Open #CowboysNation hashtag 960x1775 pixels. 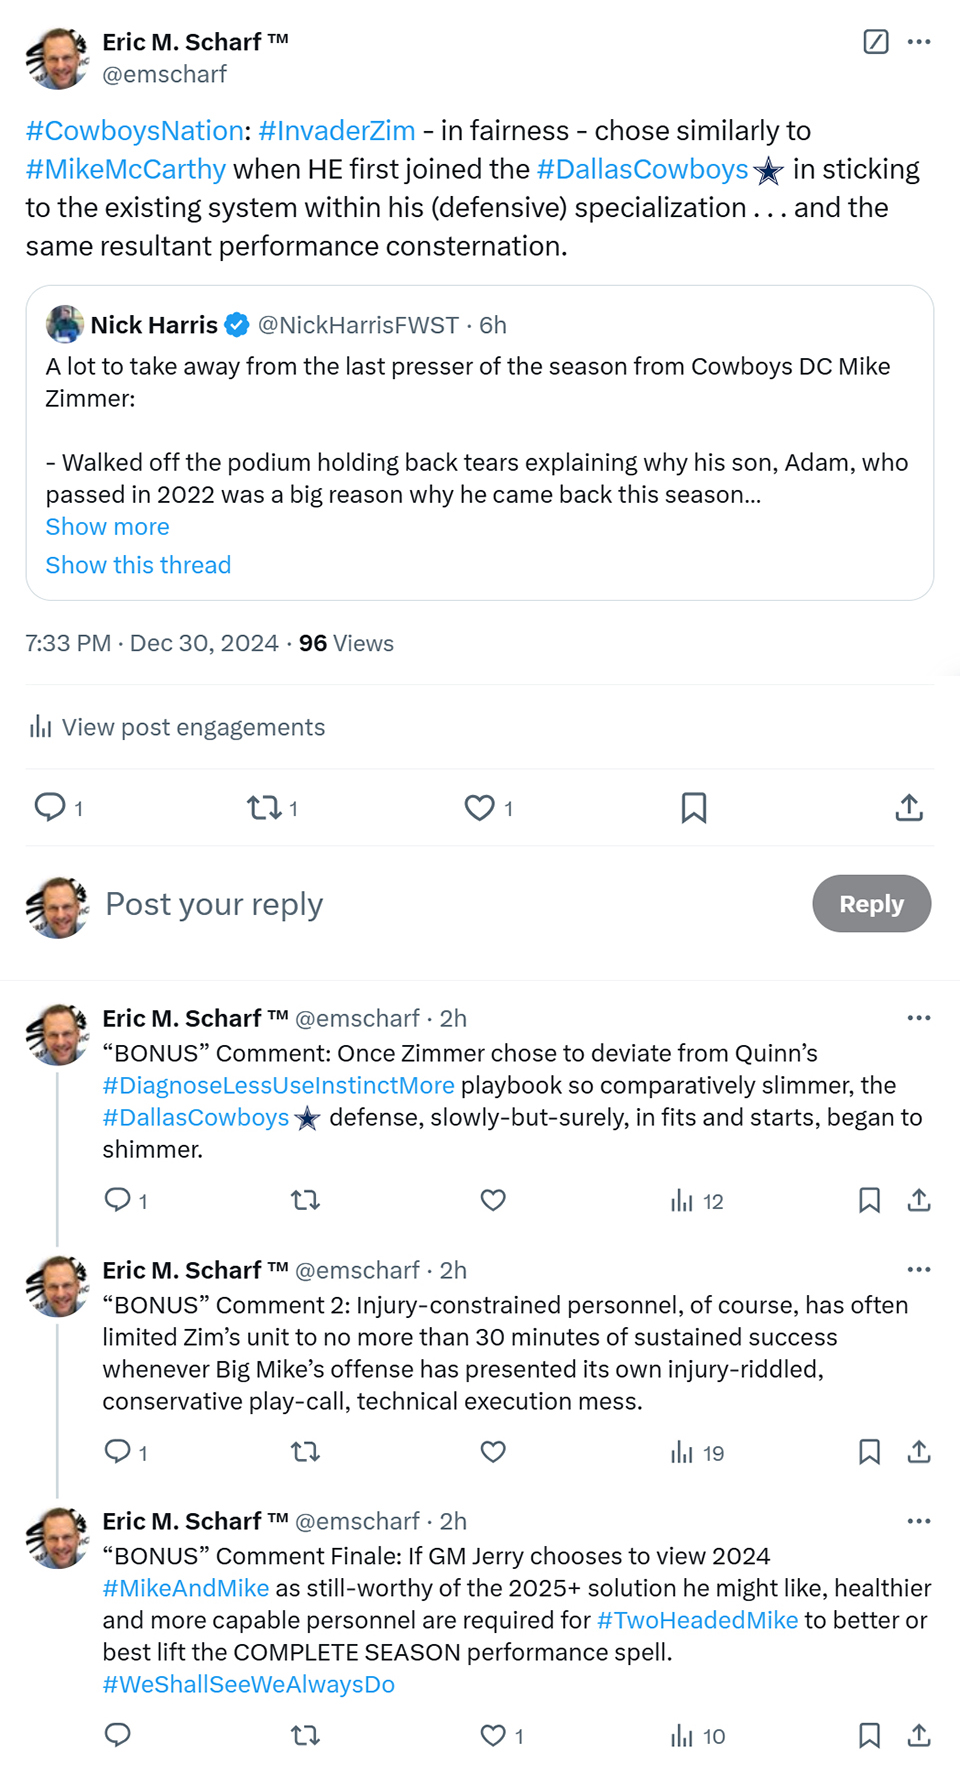click(x=135, y=131)
